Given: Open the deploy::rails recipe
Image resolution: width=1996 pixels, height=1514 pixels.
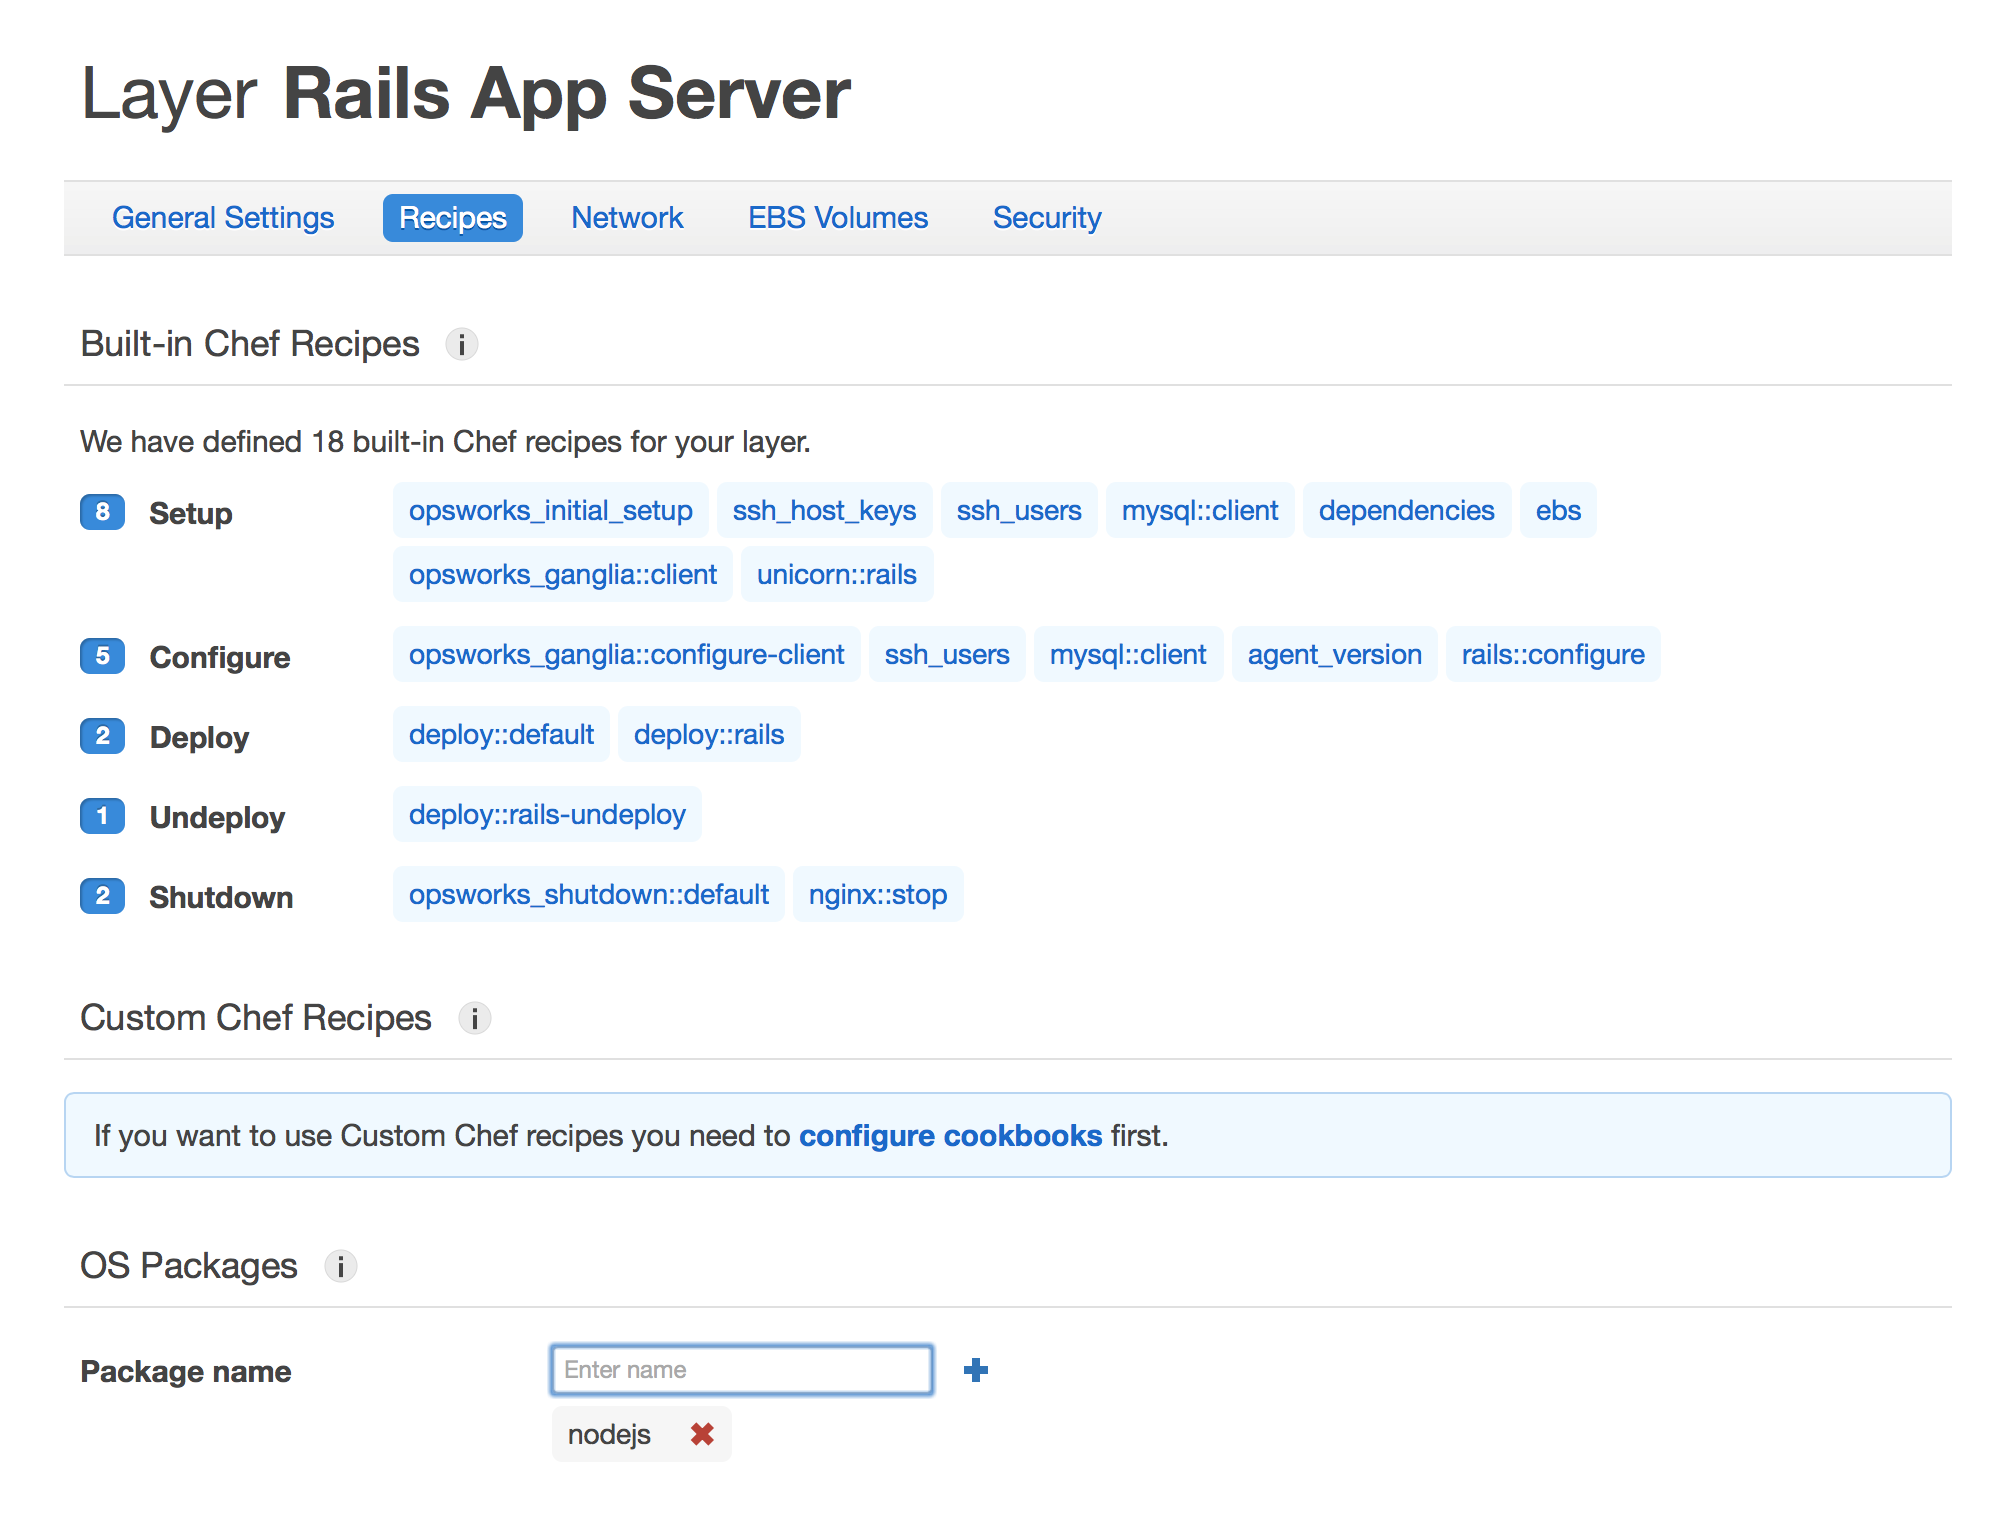Looking at the screenshot, I should coord(709,734).
